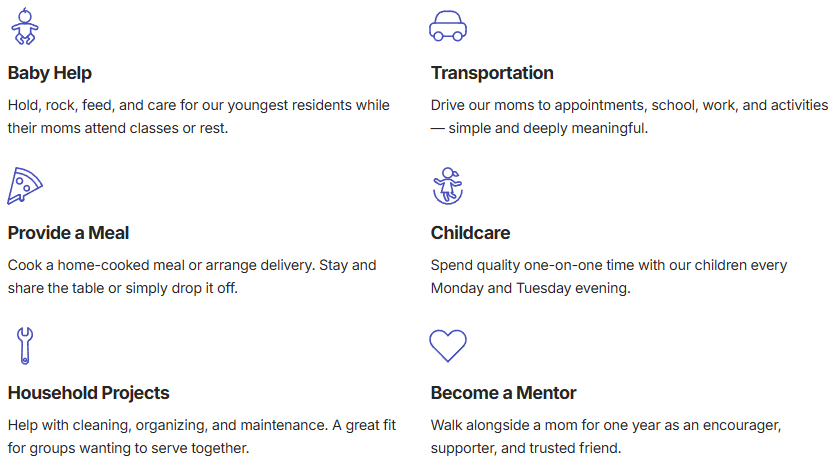
Task: Click the 'Spend quality one-on-one time' line
Action: 609,265
